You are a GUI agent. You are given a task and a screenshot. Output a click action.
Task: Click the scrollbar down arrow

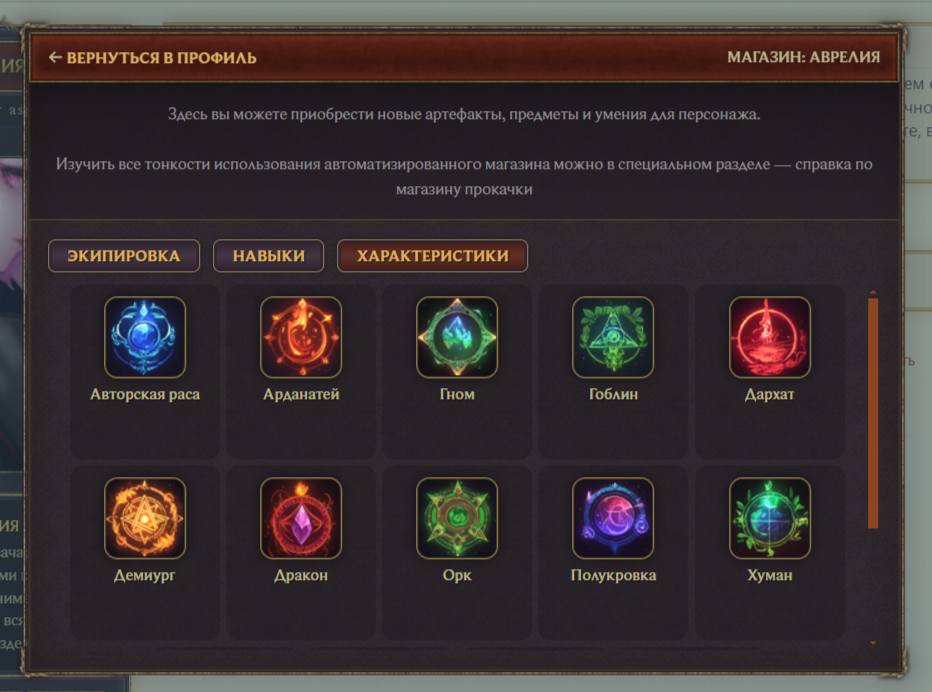tap(873, 643)
